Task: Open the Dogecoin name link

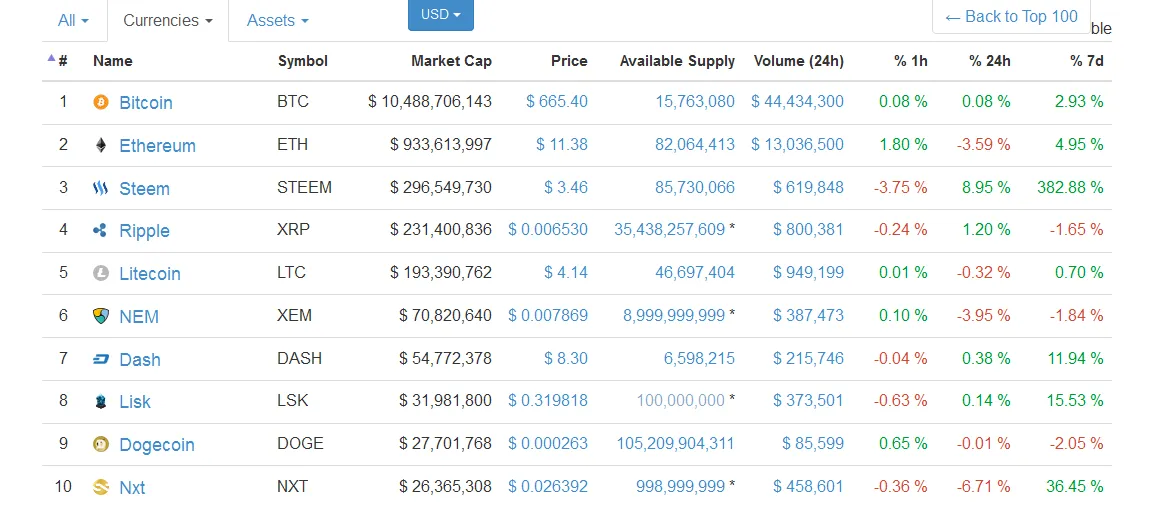Action: [157, 444]
